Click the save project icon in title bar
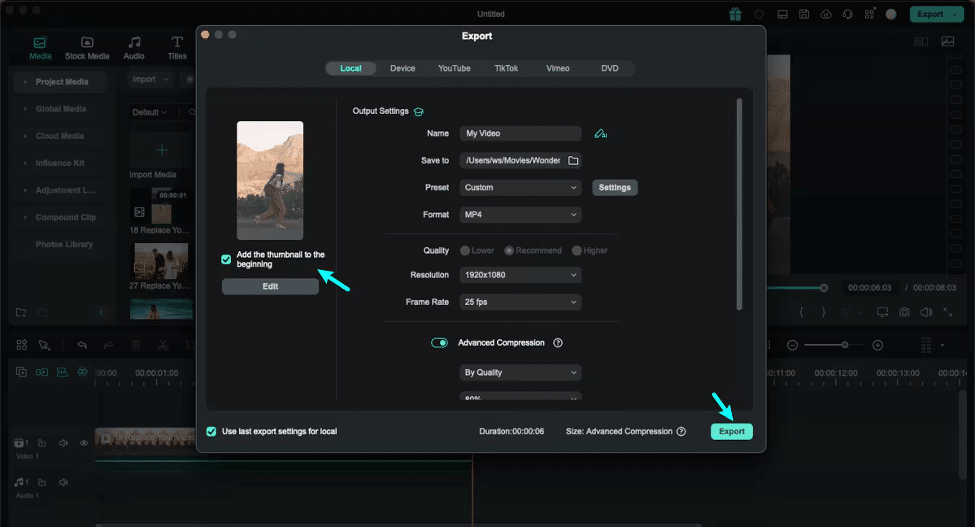The image size is (977, 527). (x=804, y=14)
